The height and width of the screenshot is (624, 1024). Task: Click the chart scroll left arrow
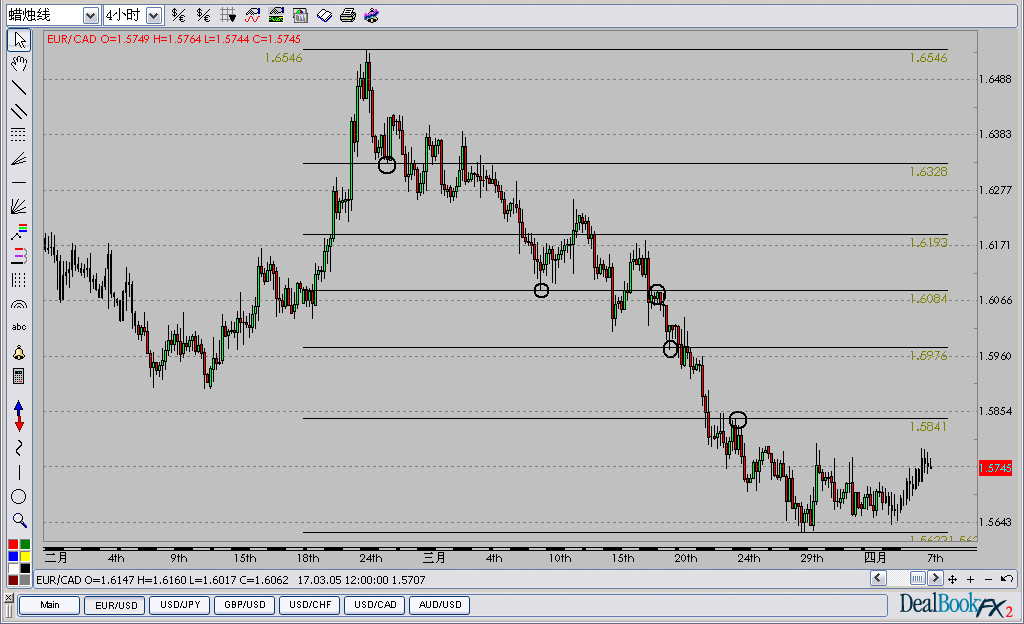tap(877, 579)
